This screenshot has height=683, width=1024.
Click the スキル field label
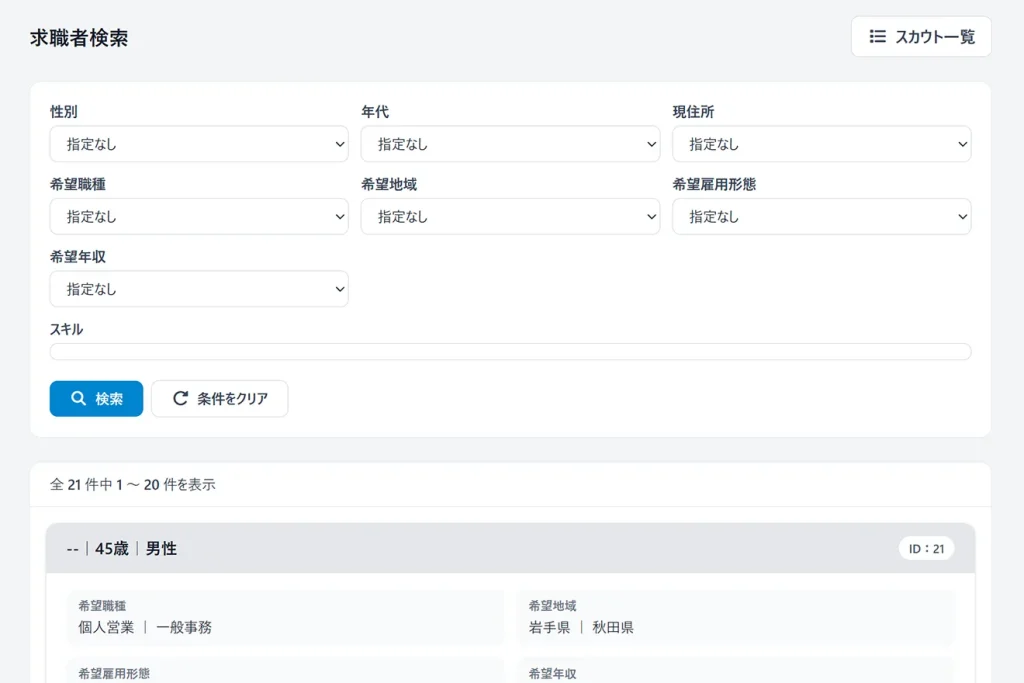pyautogui.click(x=67, y=329)
